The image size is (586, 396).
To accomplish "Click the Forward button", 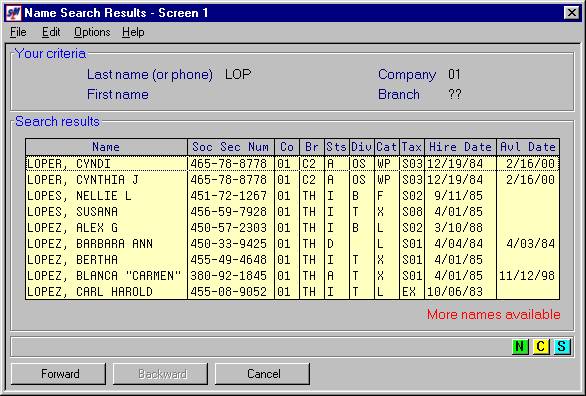I will (x=59, y=374).
